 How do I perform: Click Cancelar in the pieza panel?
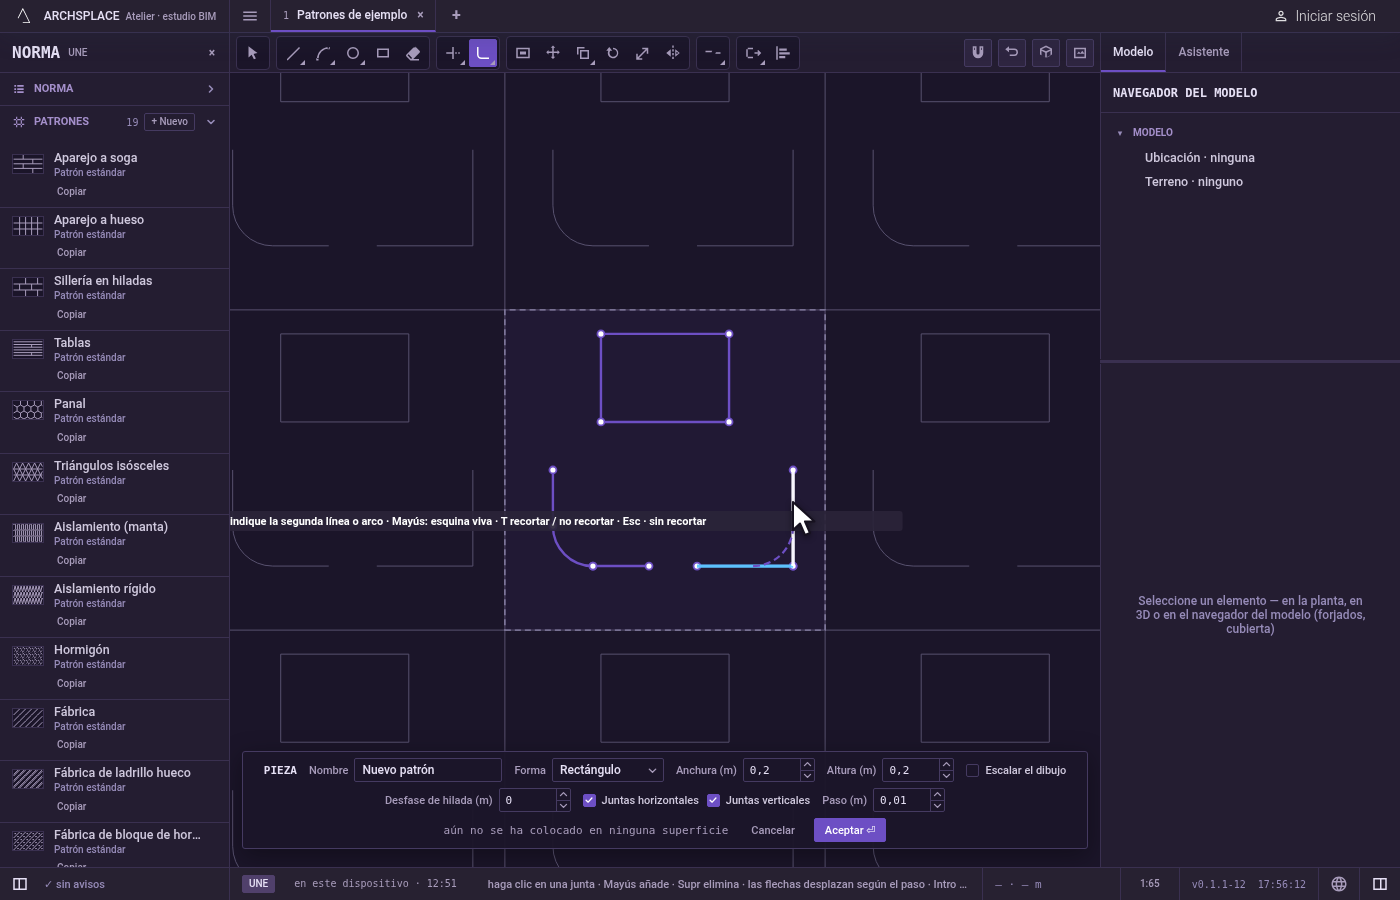(x=773, y=830)
